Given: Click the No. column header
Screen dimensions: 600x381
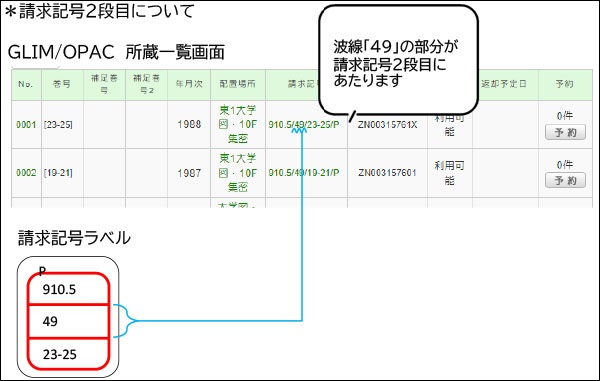Looking at the screenshot, I should [26, 84].
